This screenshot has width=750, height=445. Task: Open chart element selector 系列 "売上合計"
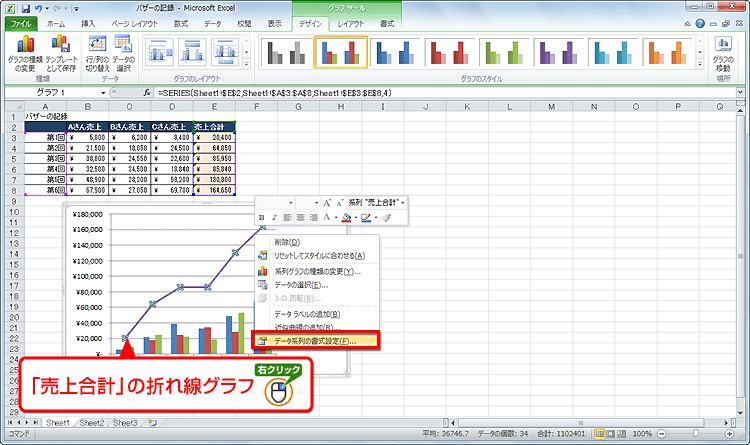pyautogui.click(x=376, y=203)
